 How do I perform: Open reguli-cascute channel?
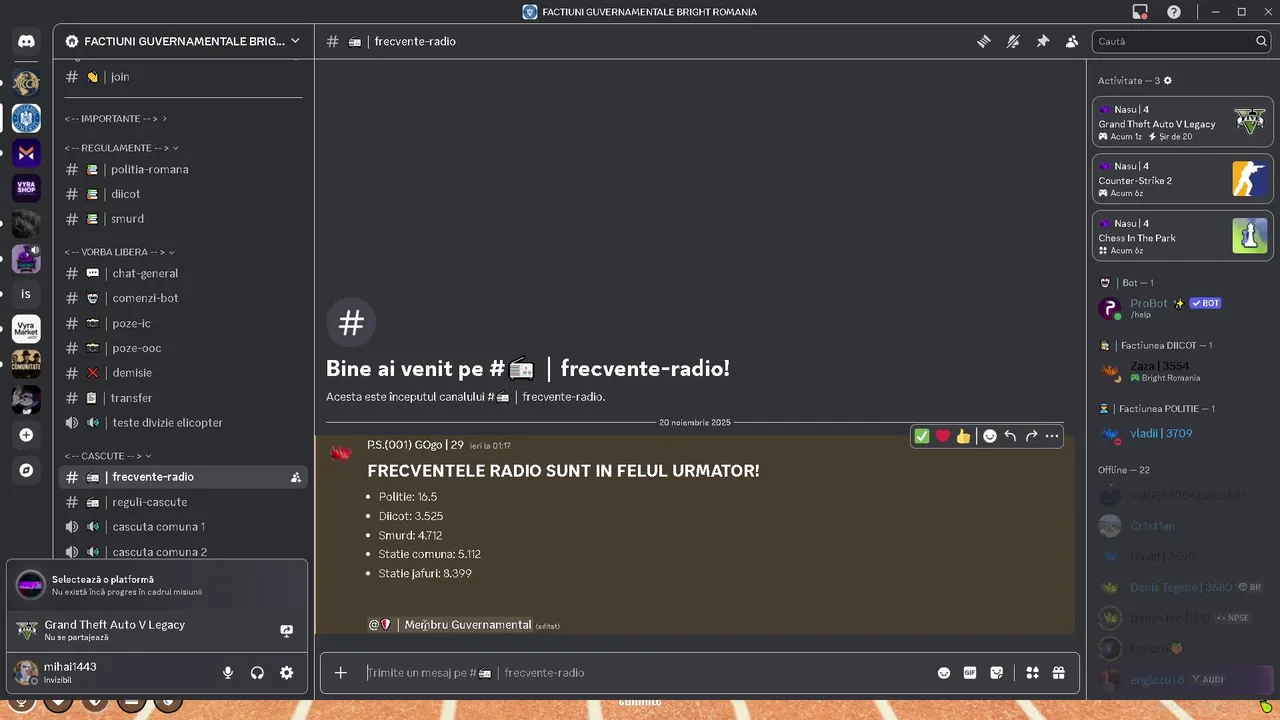[183, 502]
